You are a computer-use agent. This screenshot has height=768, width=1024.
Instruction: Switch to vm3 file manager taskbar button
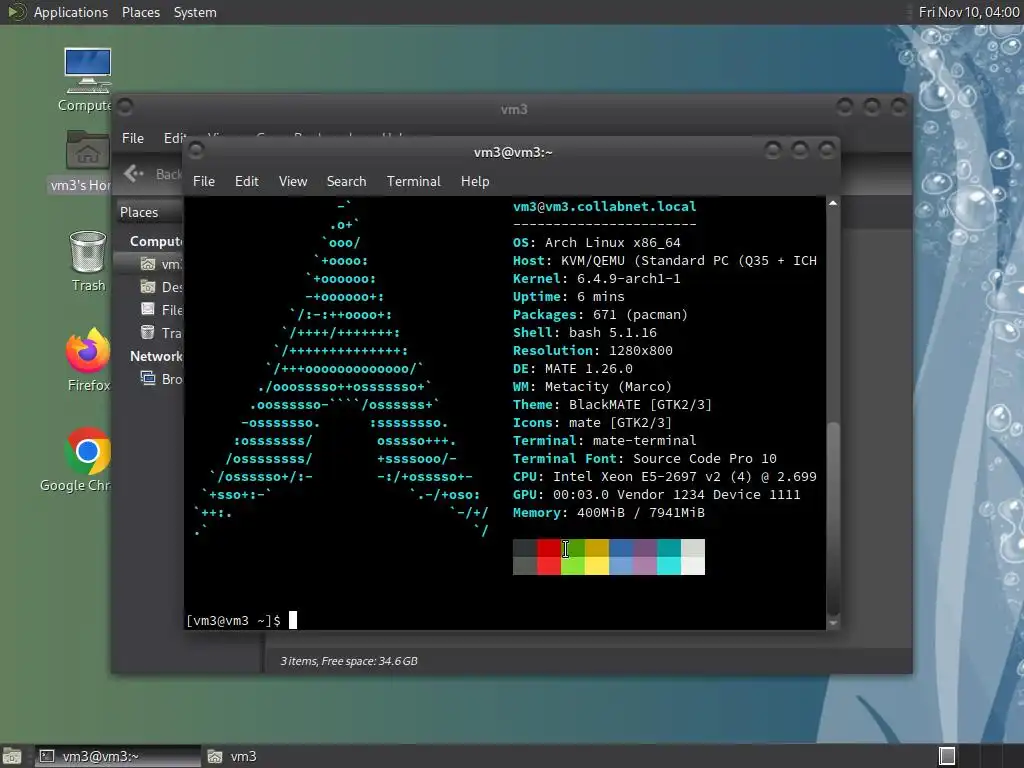[232, 756]
